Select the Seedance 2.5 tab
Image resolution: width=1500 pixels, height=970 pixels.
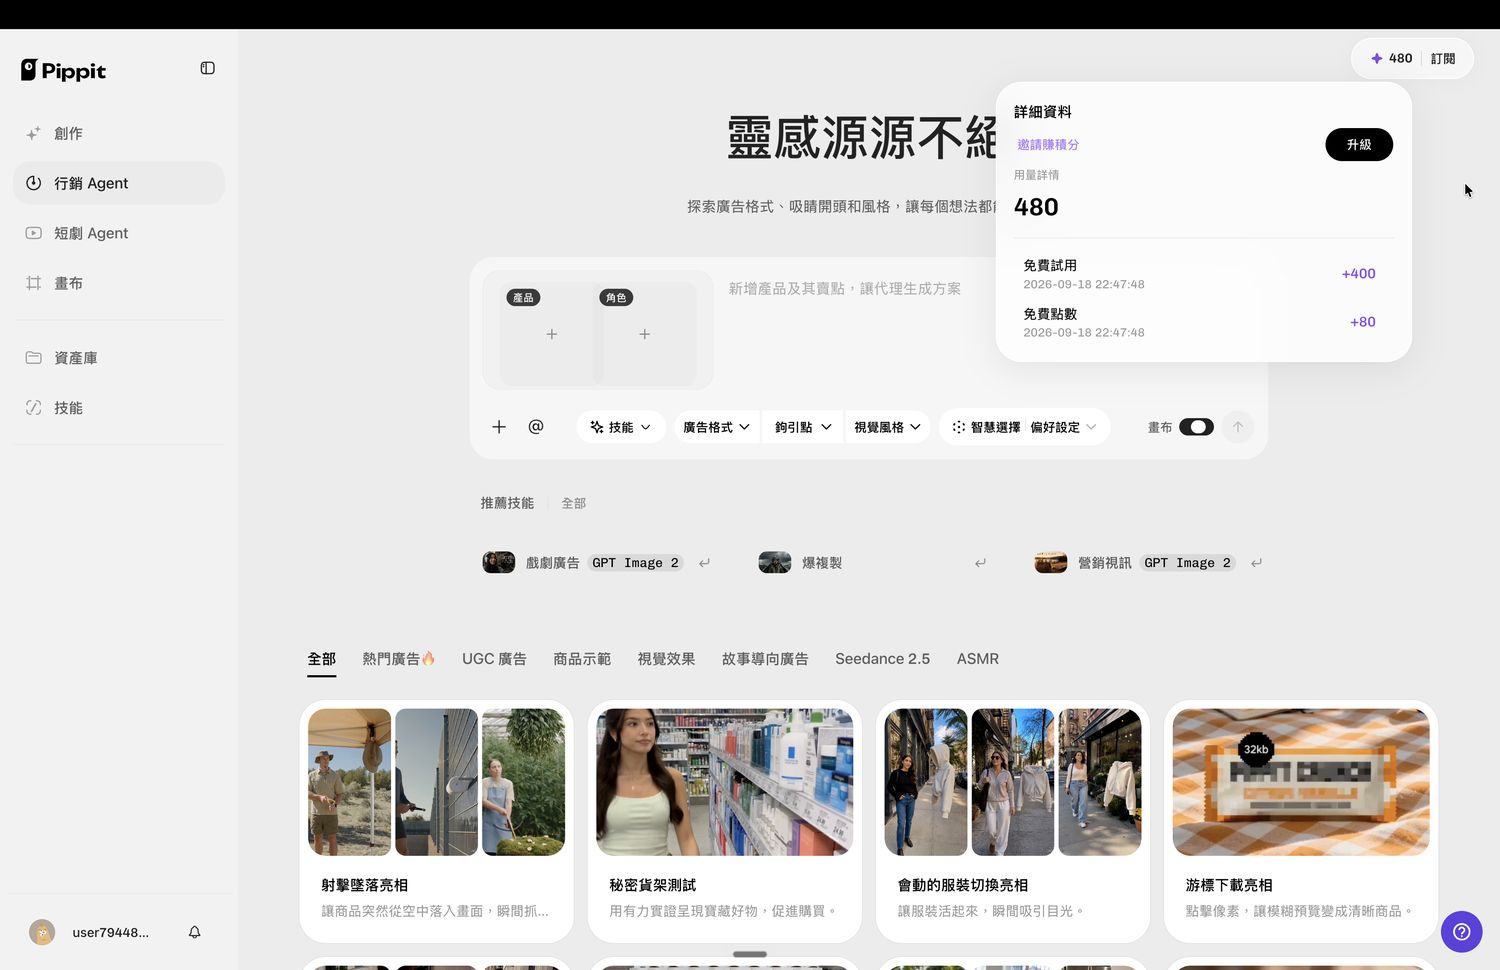(883, 659)
